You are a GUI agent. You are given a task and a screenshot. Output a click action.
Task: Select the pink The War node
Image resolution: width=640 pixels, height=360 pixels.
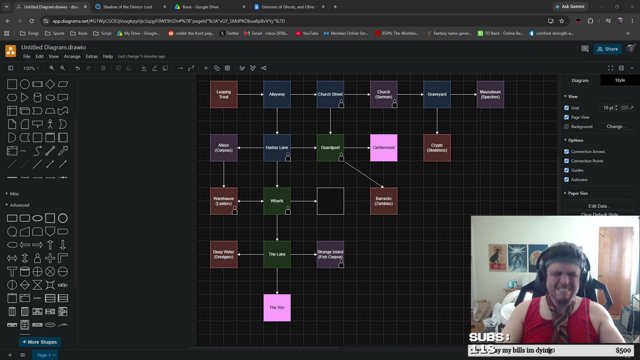pyautogui.click(x=277, y=307)
